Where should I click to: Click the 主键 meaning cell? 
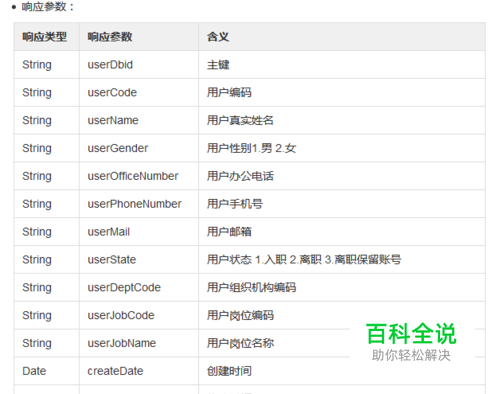pos(342,65)
